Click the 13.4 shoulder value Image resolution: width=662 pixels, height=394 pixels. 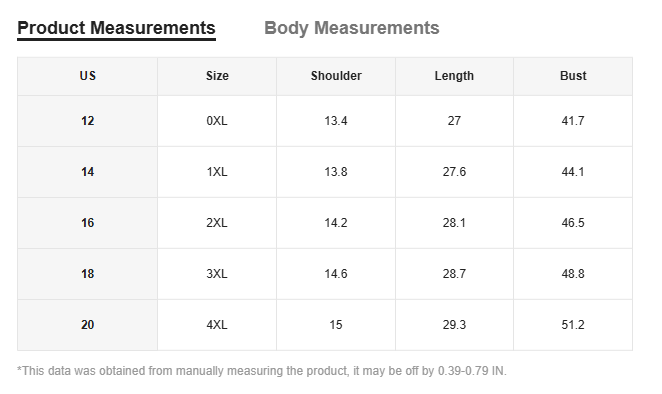coord(336,121)
